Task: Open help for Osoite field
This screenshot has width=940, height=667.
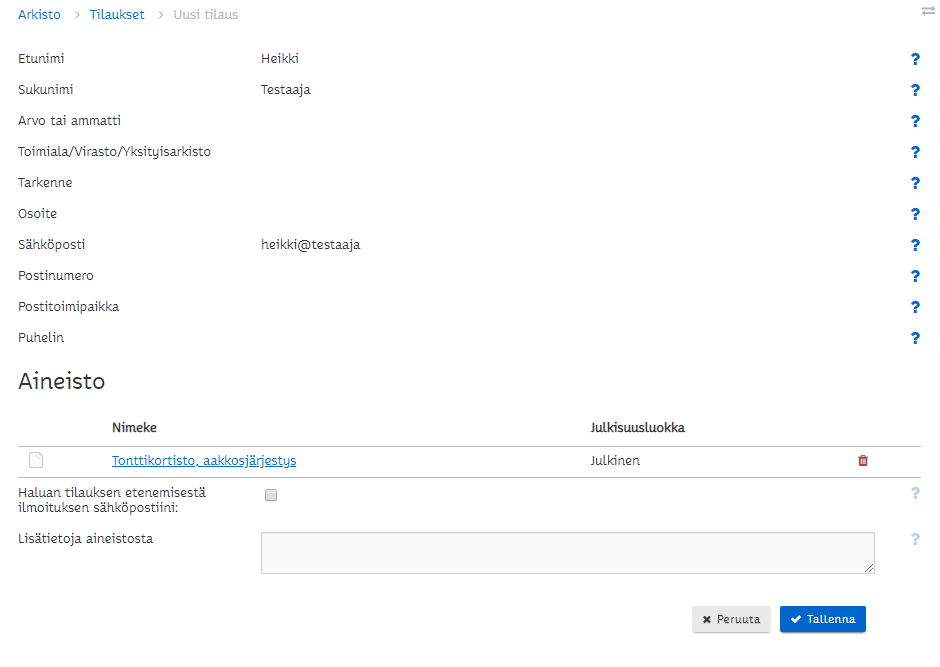Action: coord(914,214)
